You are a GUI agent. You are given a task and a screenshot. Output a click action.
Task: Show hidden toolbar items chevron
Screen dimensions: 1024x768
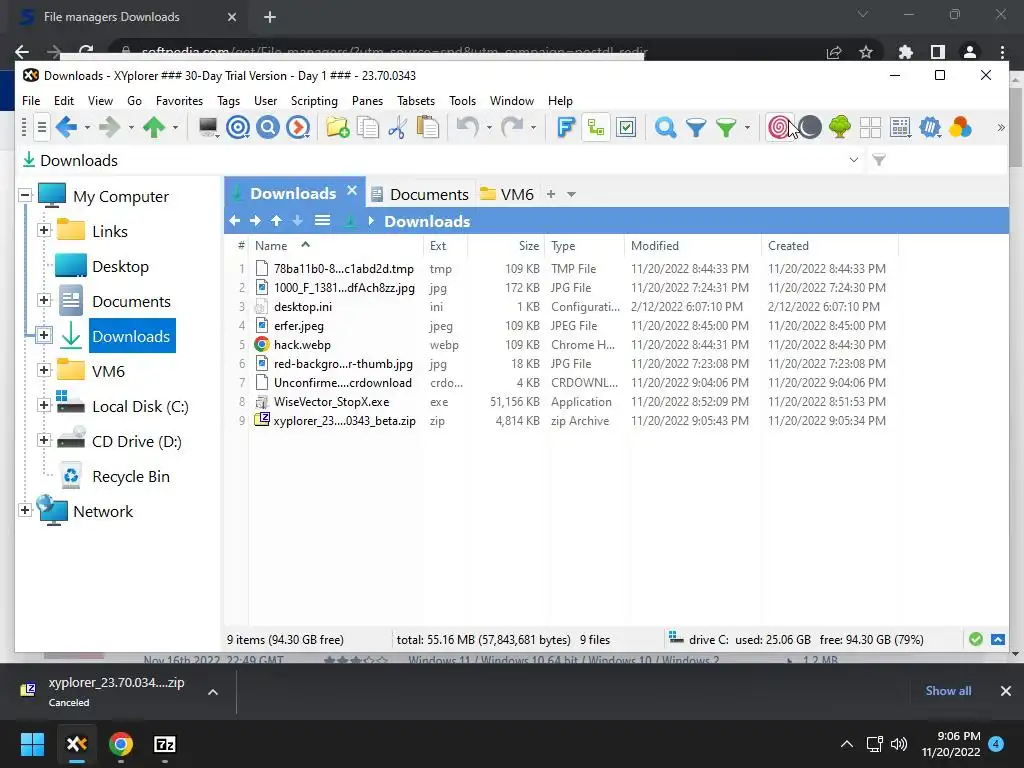[x=1000, y=127]
